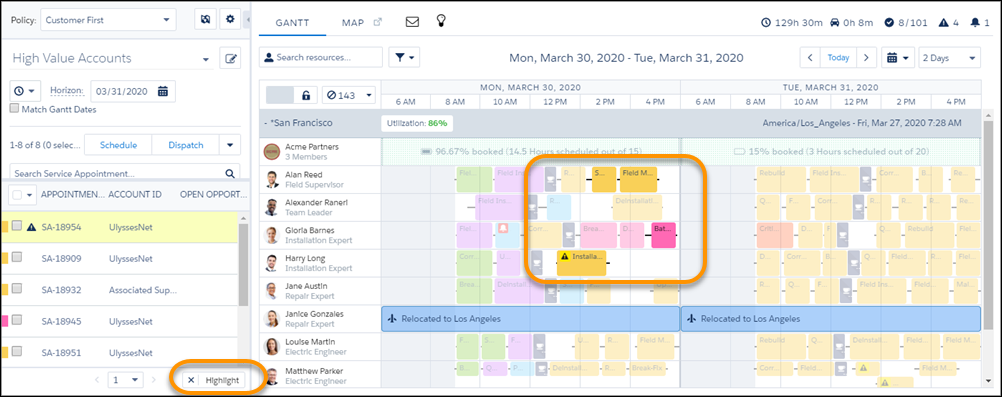Click Alan Reed's avatar photo
The image size is (1002, 397).
click(x=272, y=180)
